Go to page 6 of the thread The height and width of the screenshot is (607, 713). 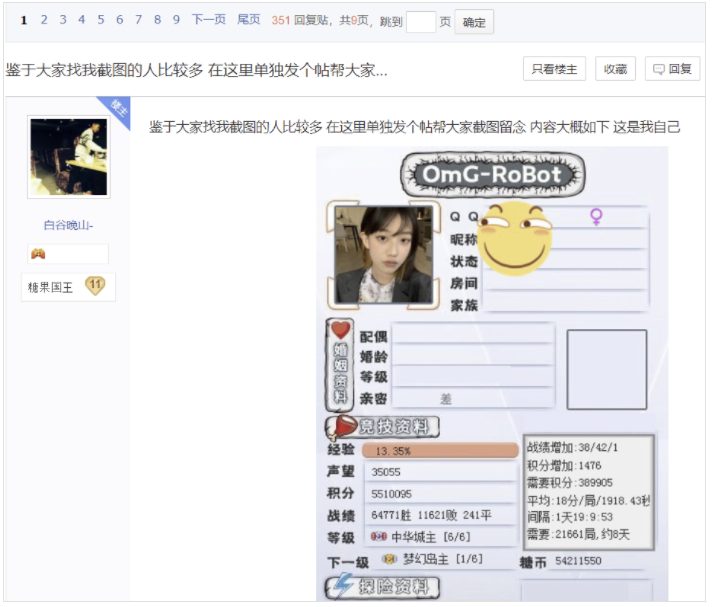[x=119, y=20]
